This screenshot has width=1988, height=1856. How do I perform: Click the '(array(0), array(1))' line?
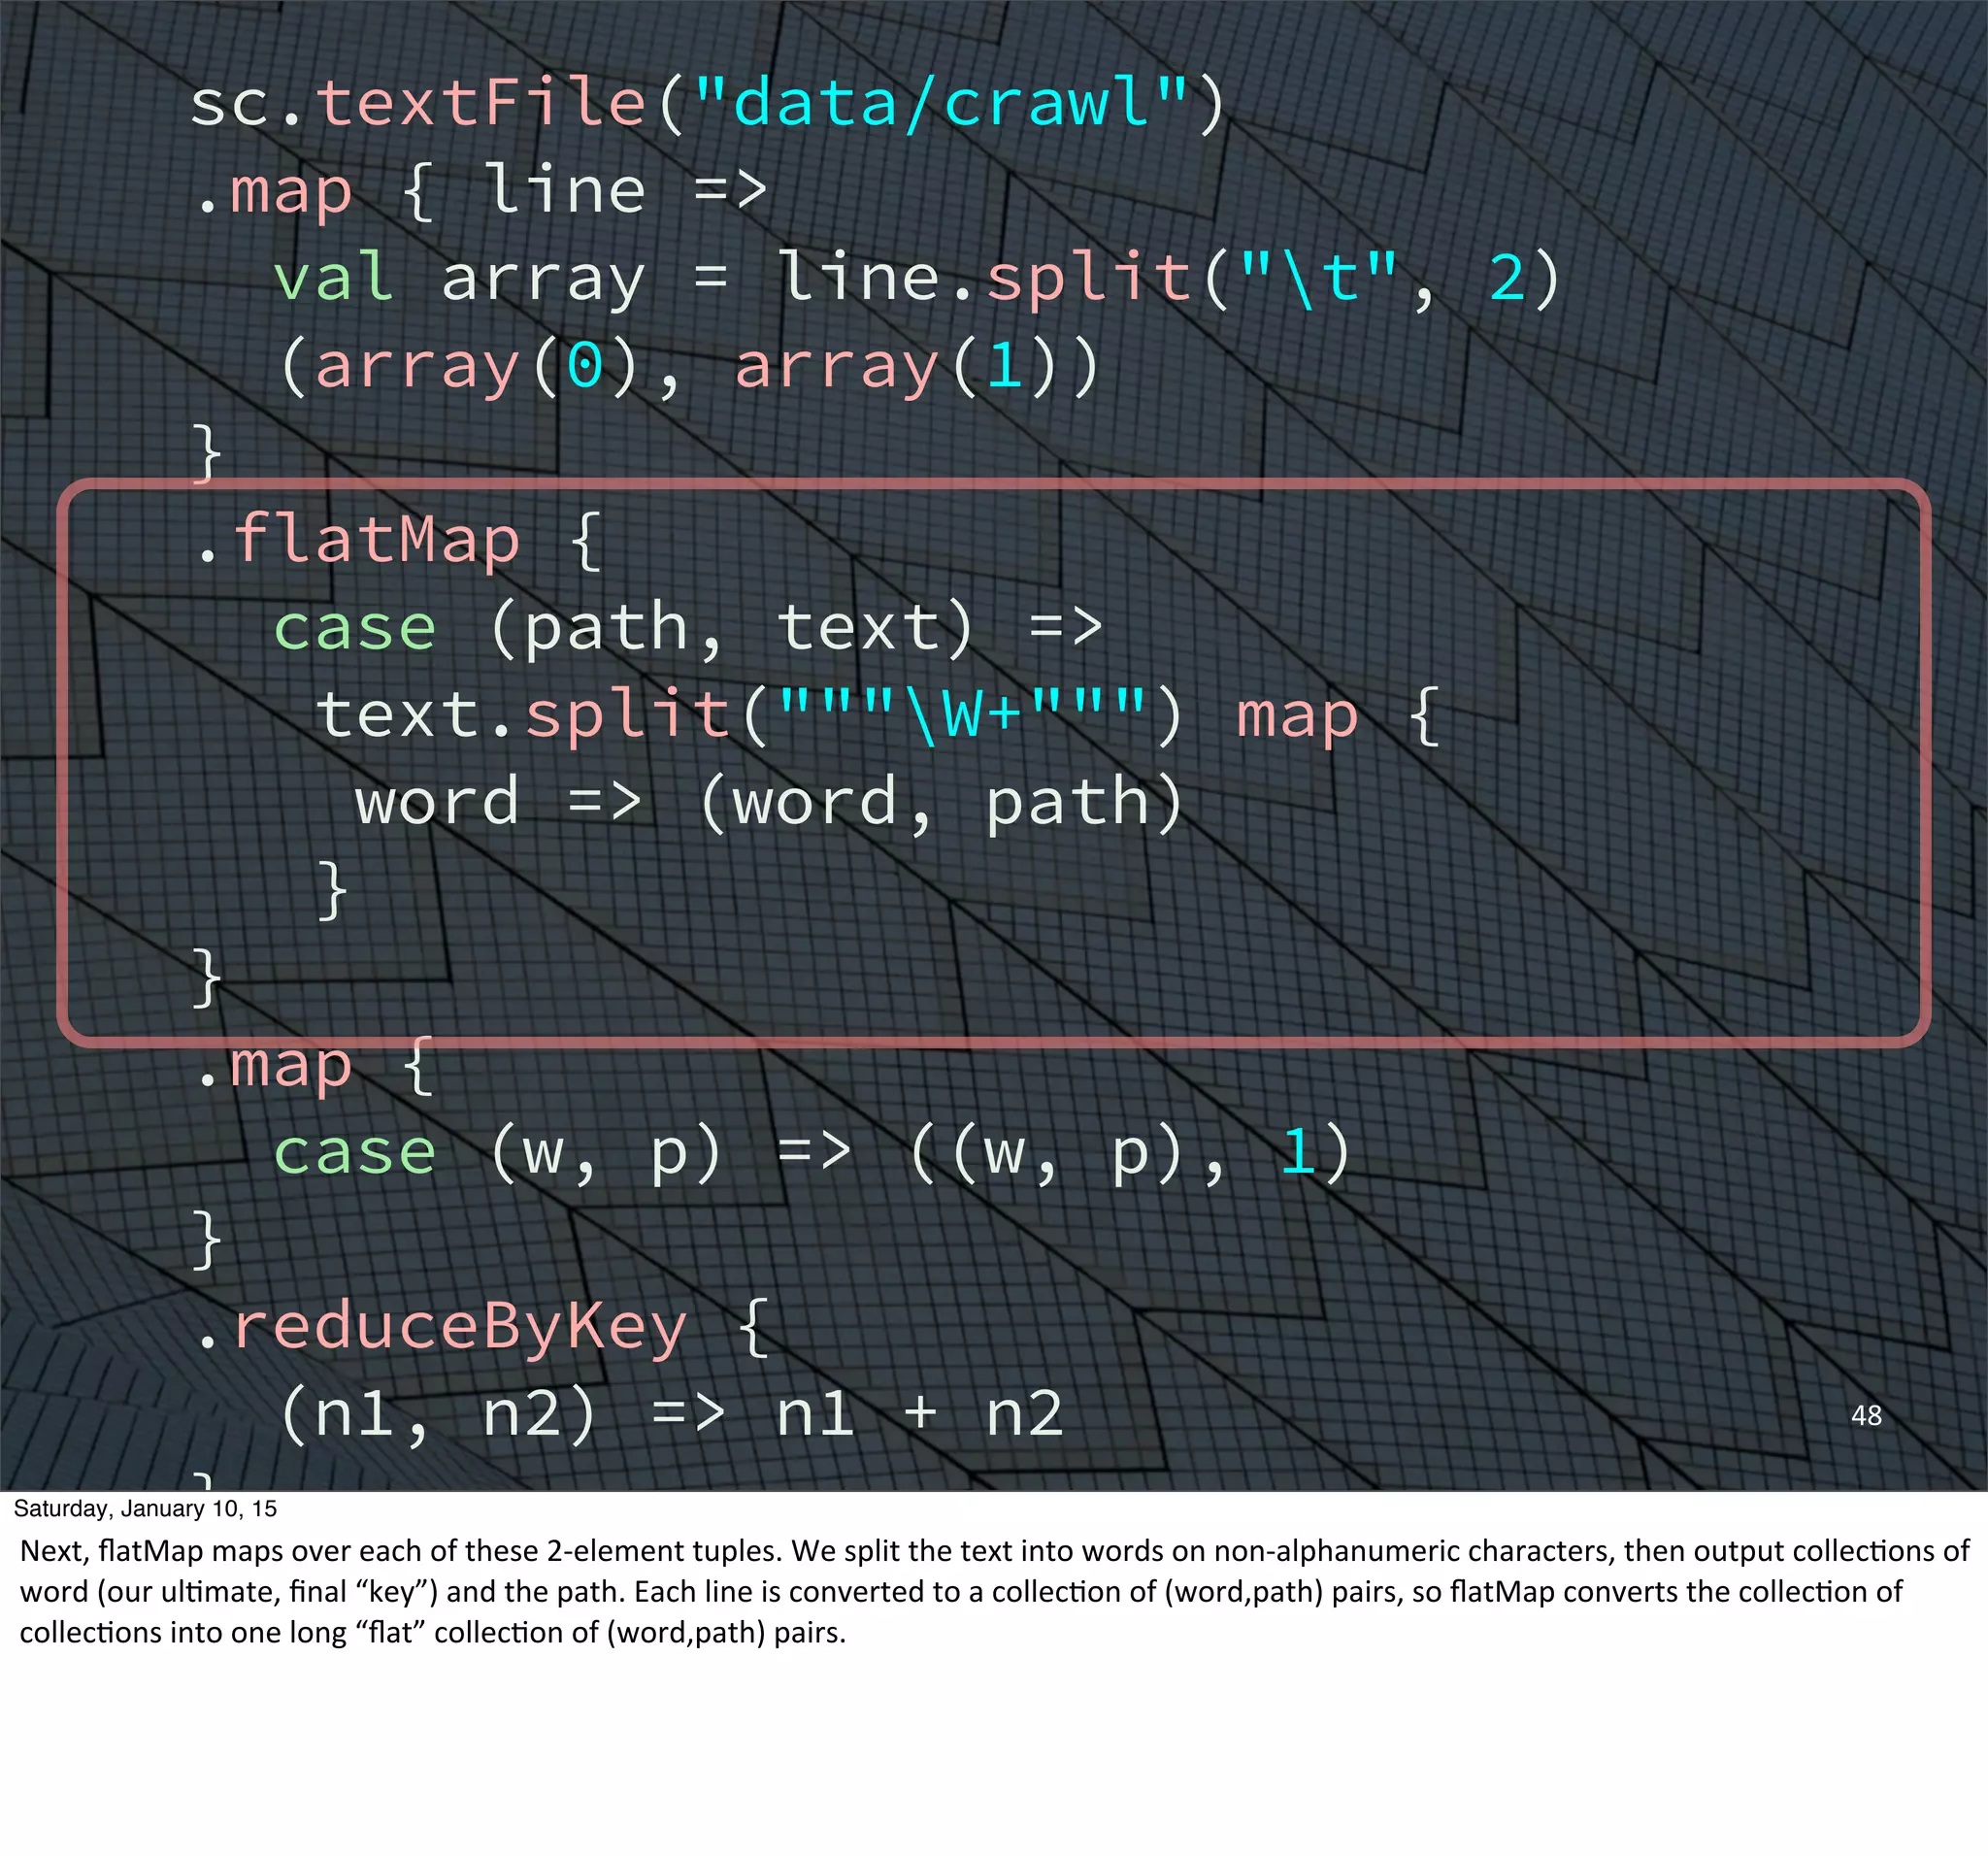[690, 366]
